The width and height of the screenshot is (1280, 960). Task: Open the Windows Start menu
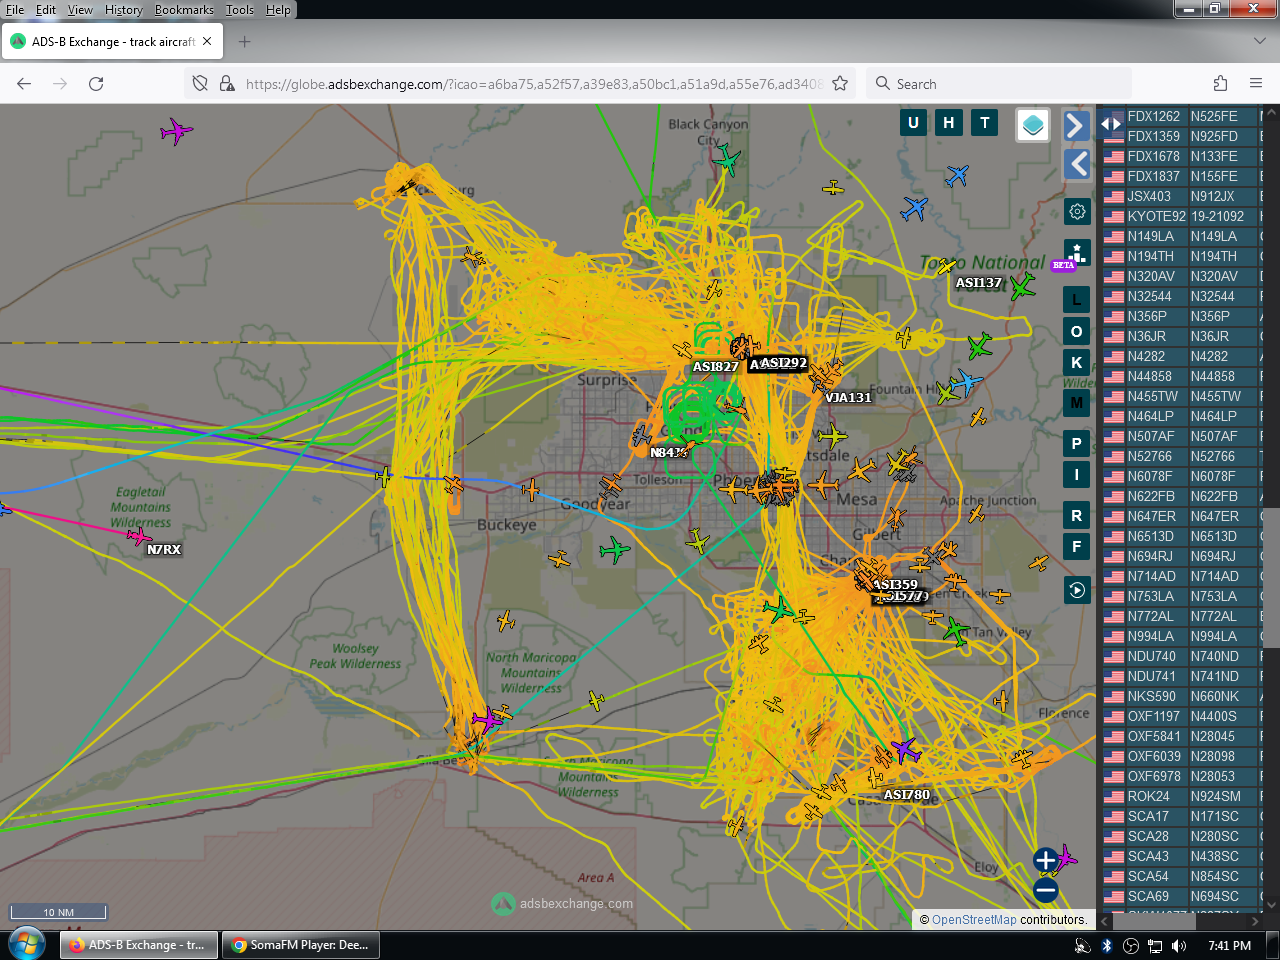[27, 945]
